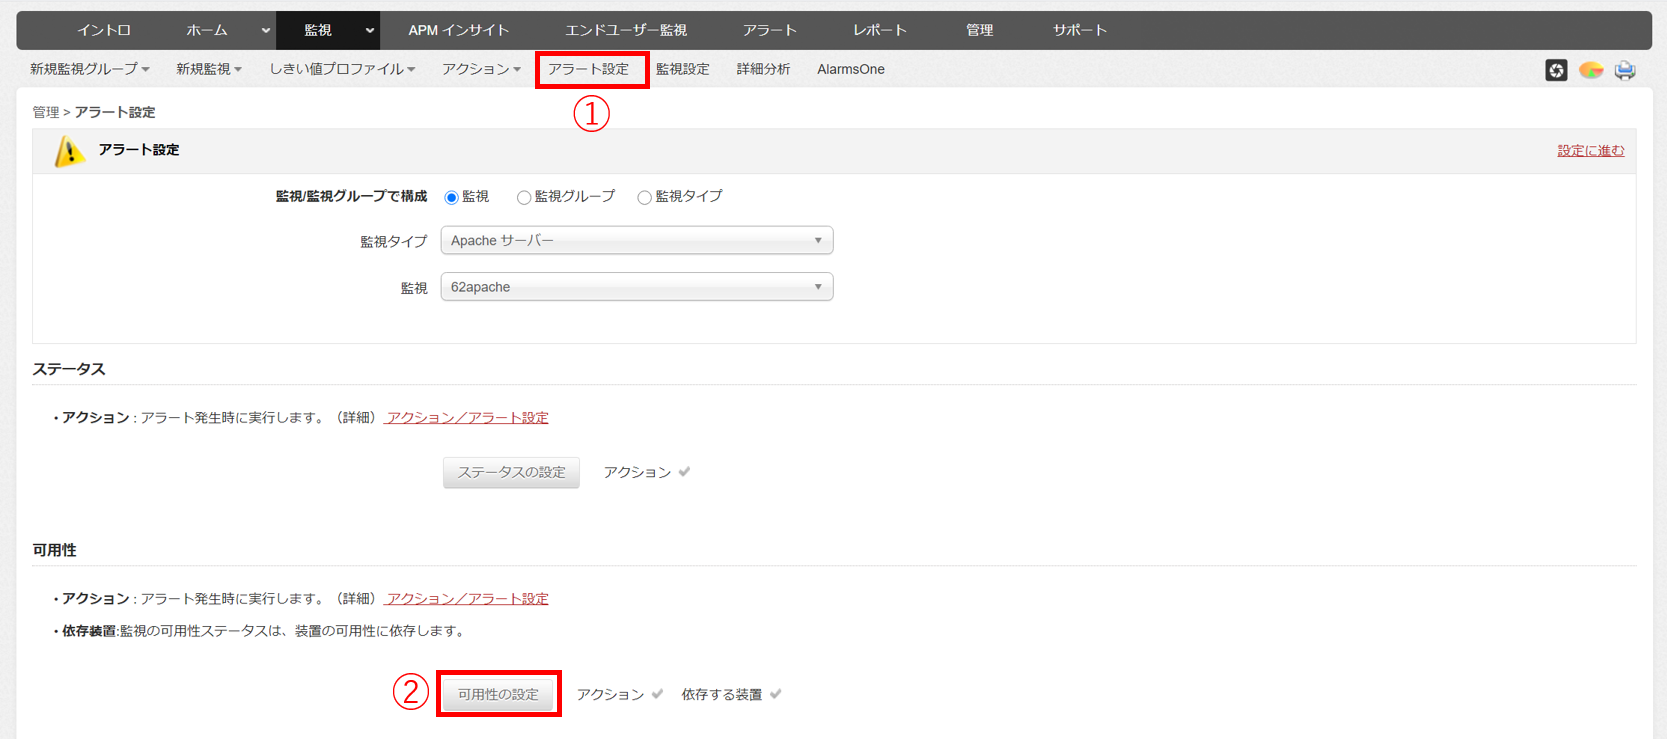
Task: Click アクション text beside 可用性の設定 button
Action: 611,694
